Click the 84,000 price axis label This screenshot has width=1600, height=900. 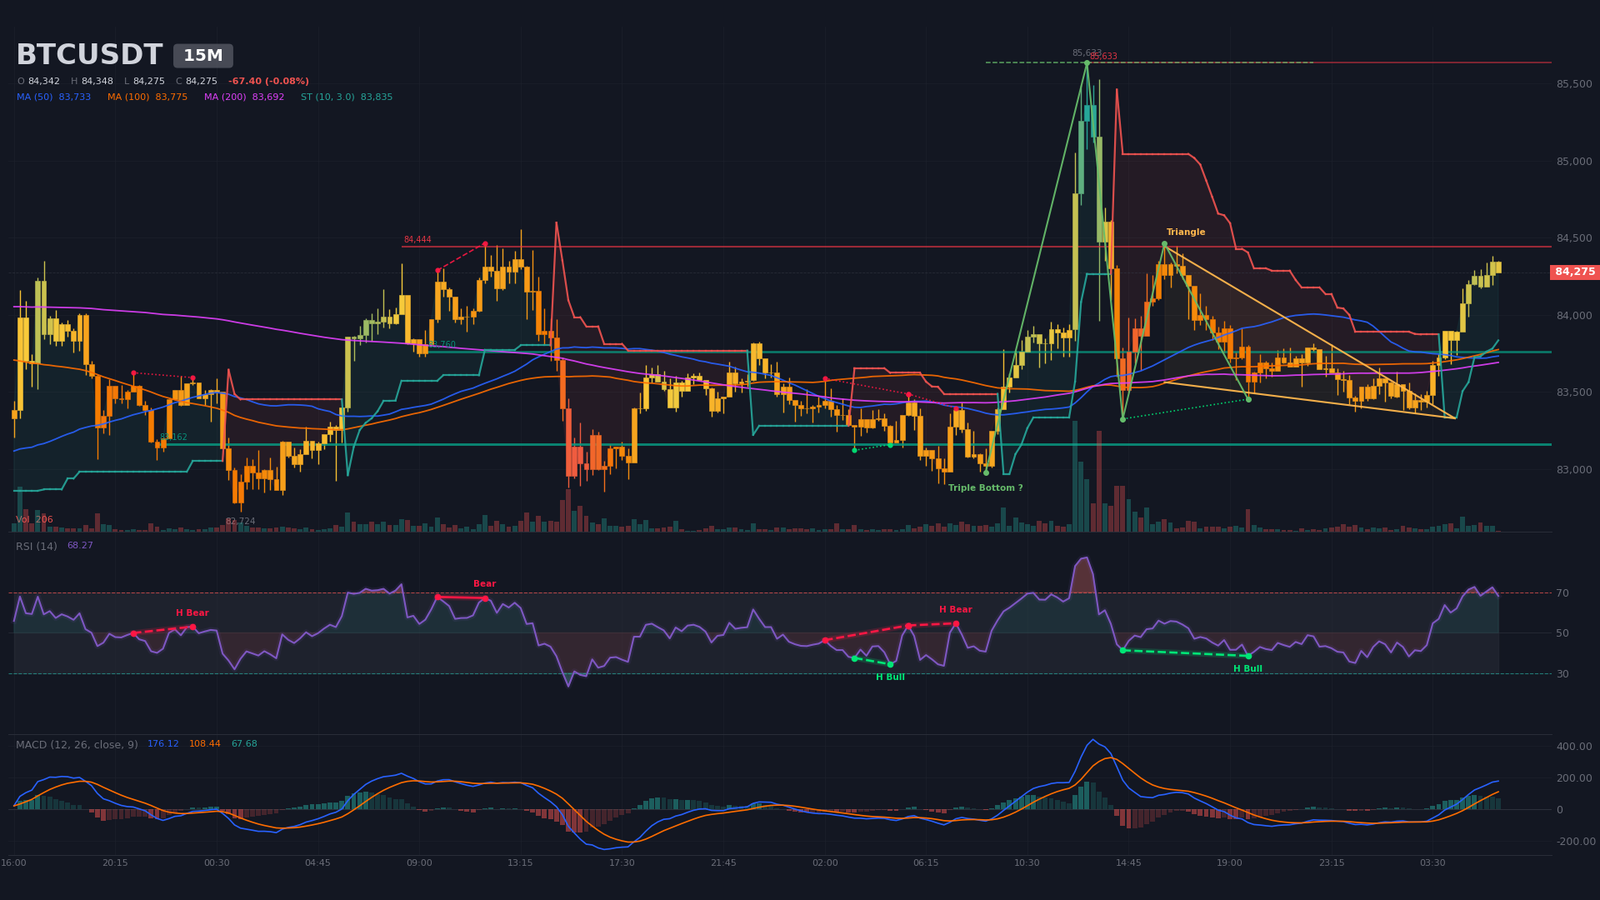click(x=1574, y=315)
